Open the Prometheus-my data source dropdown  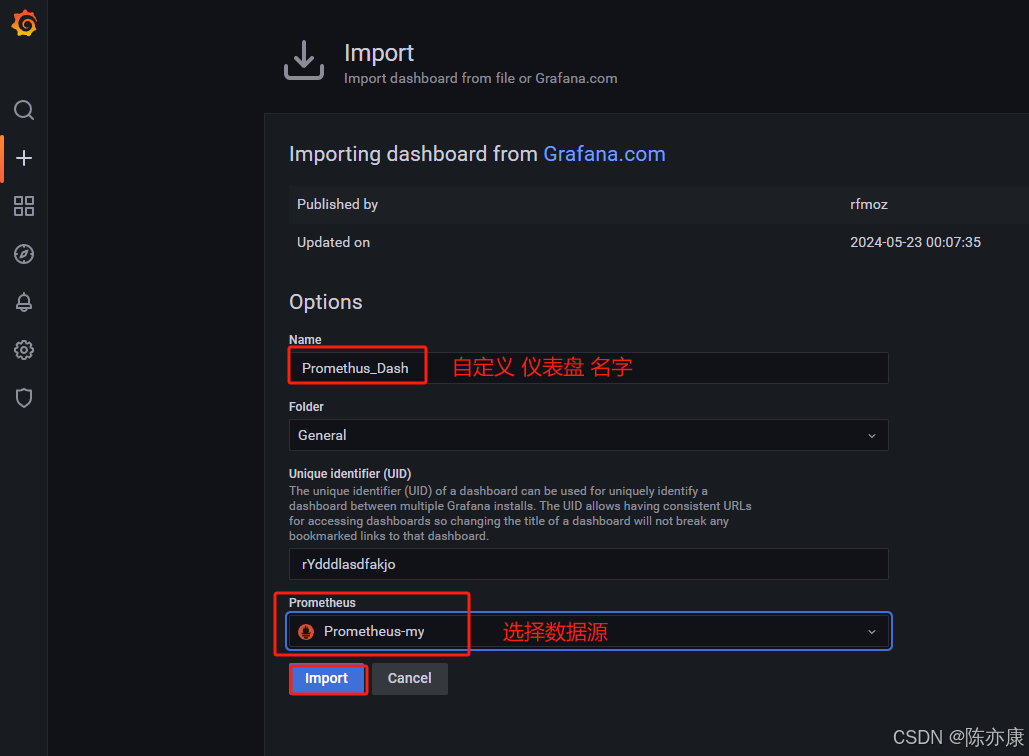(x=589, y=631)
